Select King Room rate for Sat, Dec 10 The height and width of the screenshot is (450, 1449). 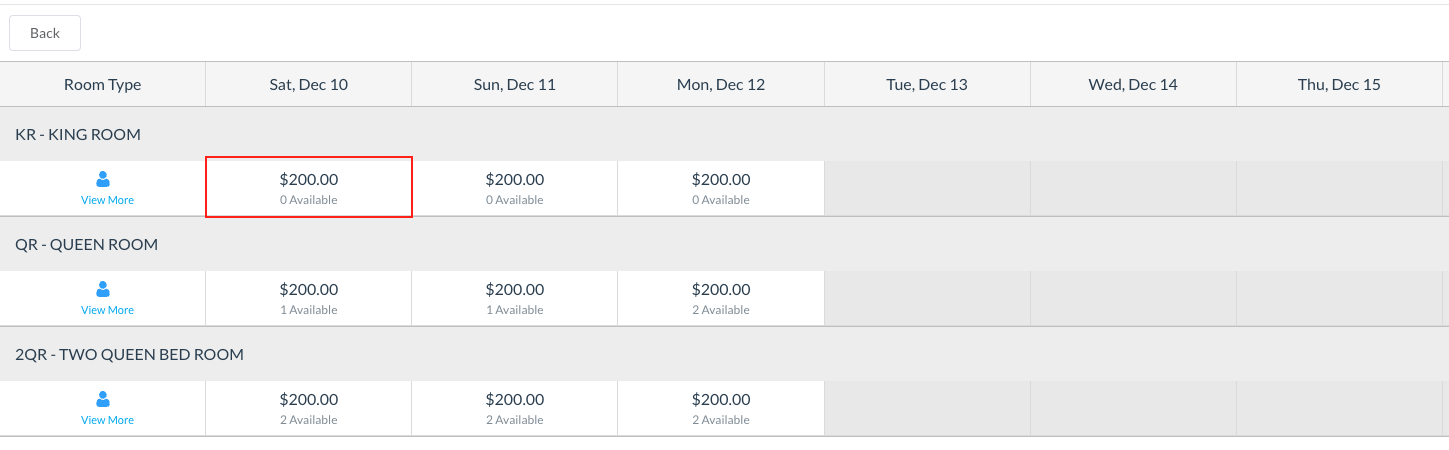[x=309, y=187]
